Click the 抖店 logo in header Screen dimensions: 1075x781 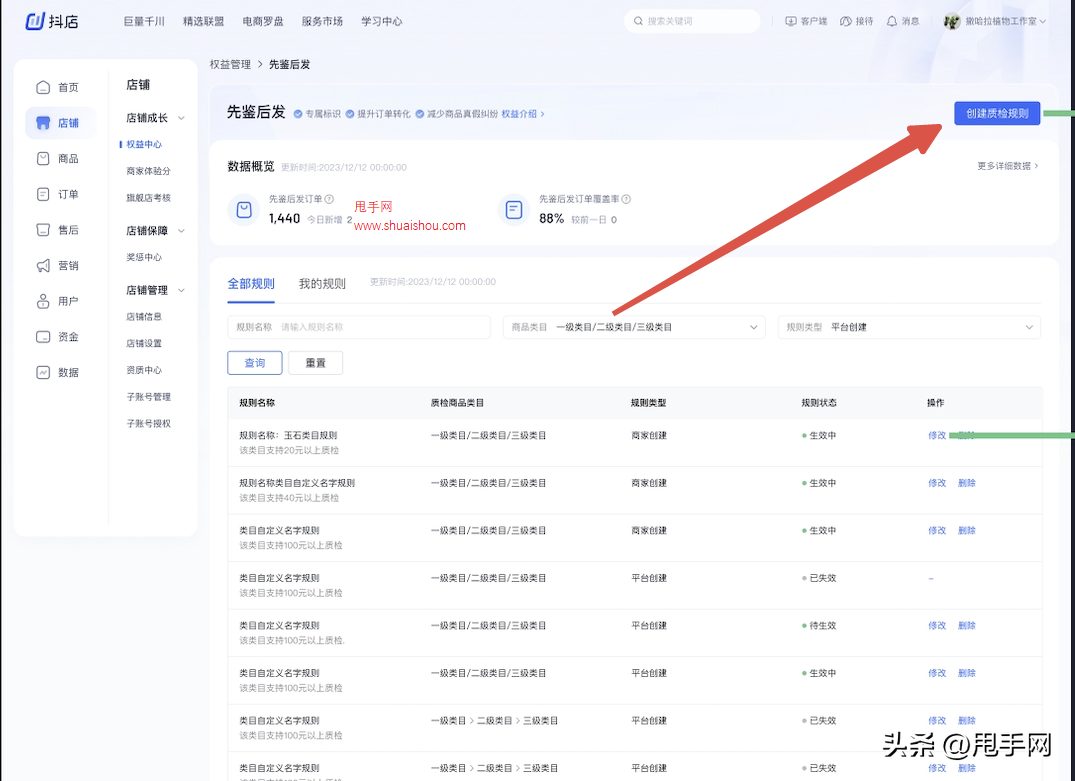point(52,21)
